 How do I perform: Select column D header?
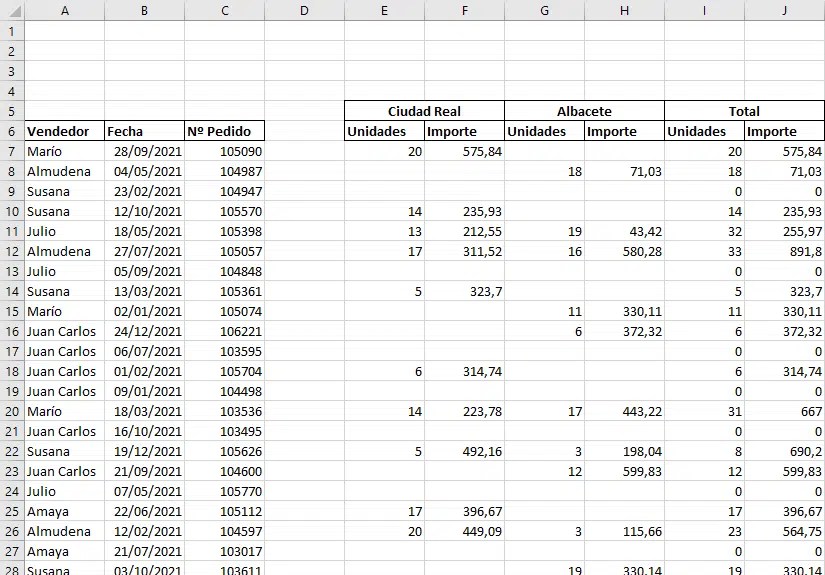coord(305,11)
